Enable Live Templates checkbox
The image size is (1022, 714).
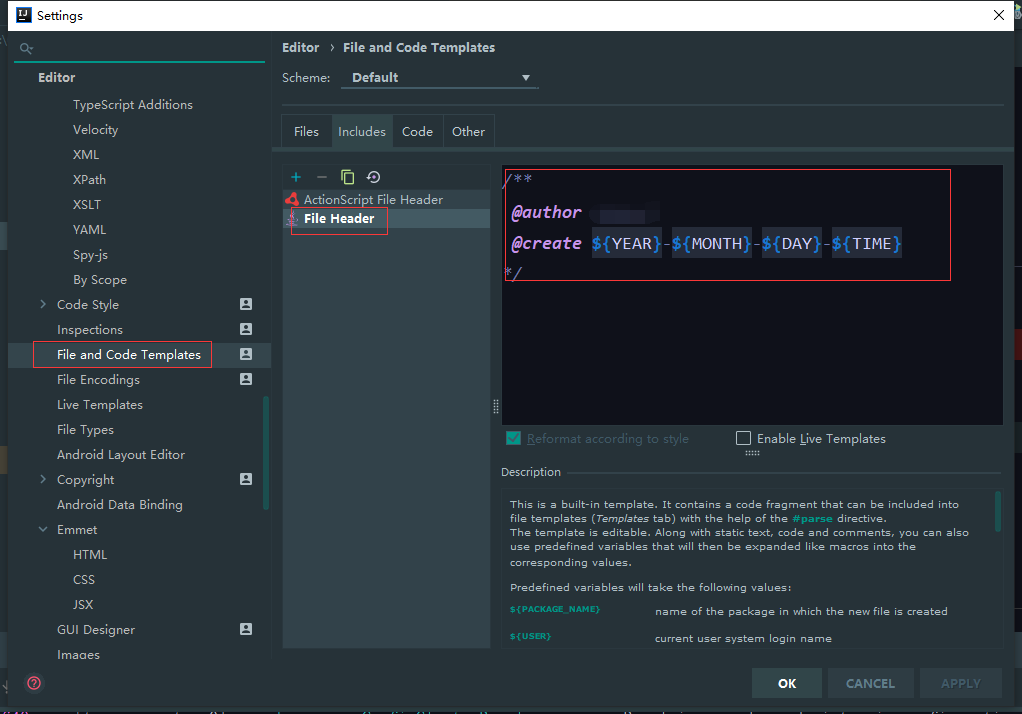tap(743, 438)
